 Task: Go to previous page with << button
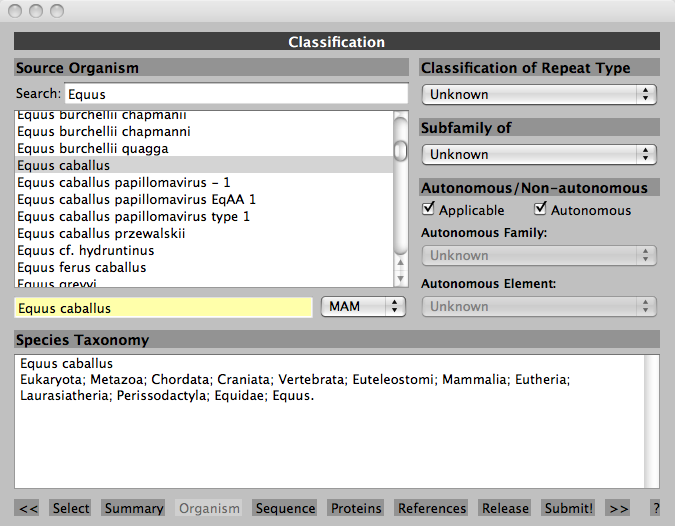pos(28,508)
